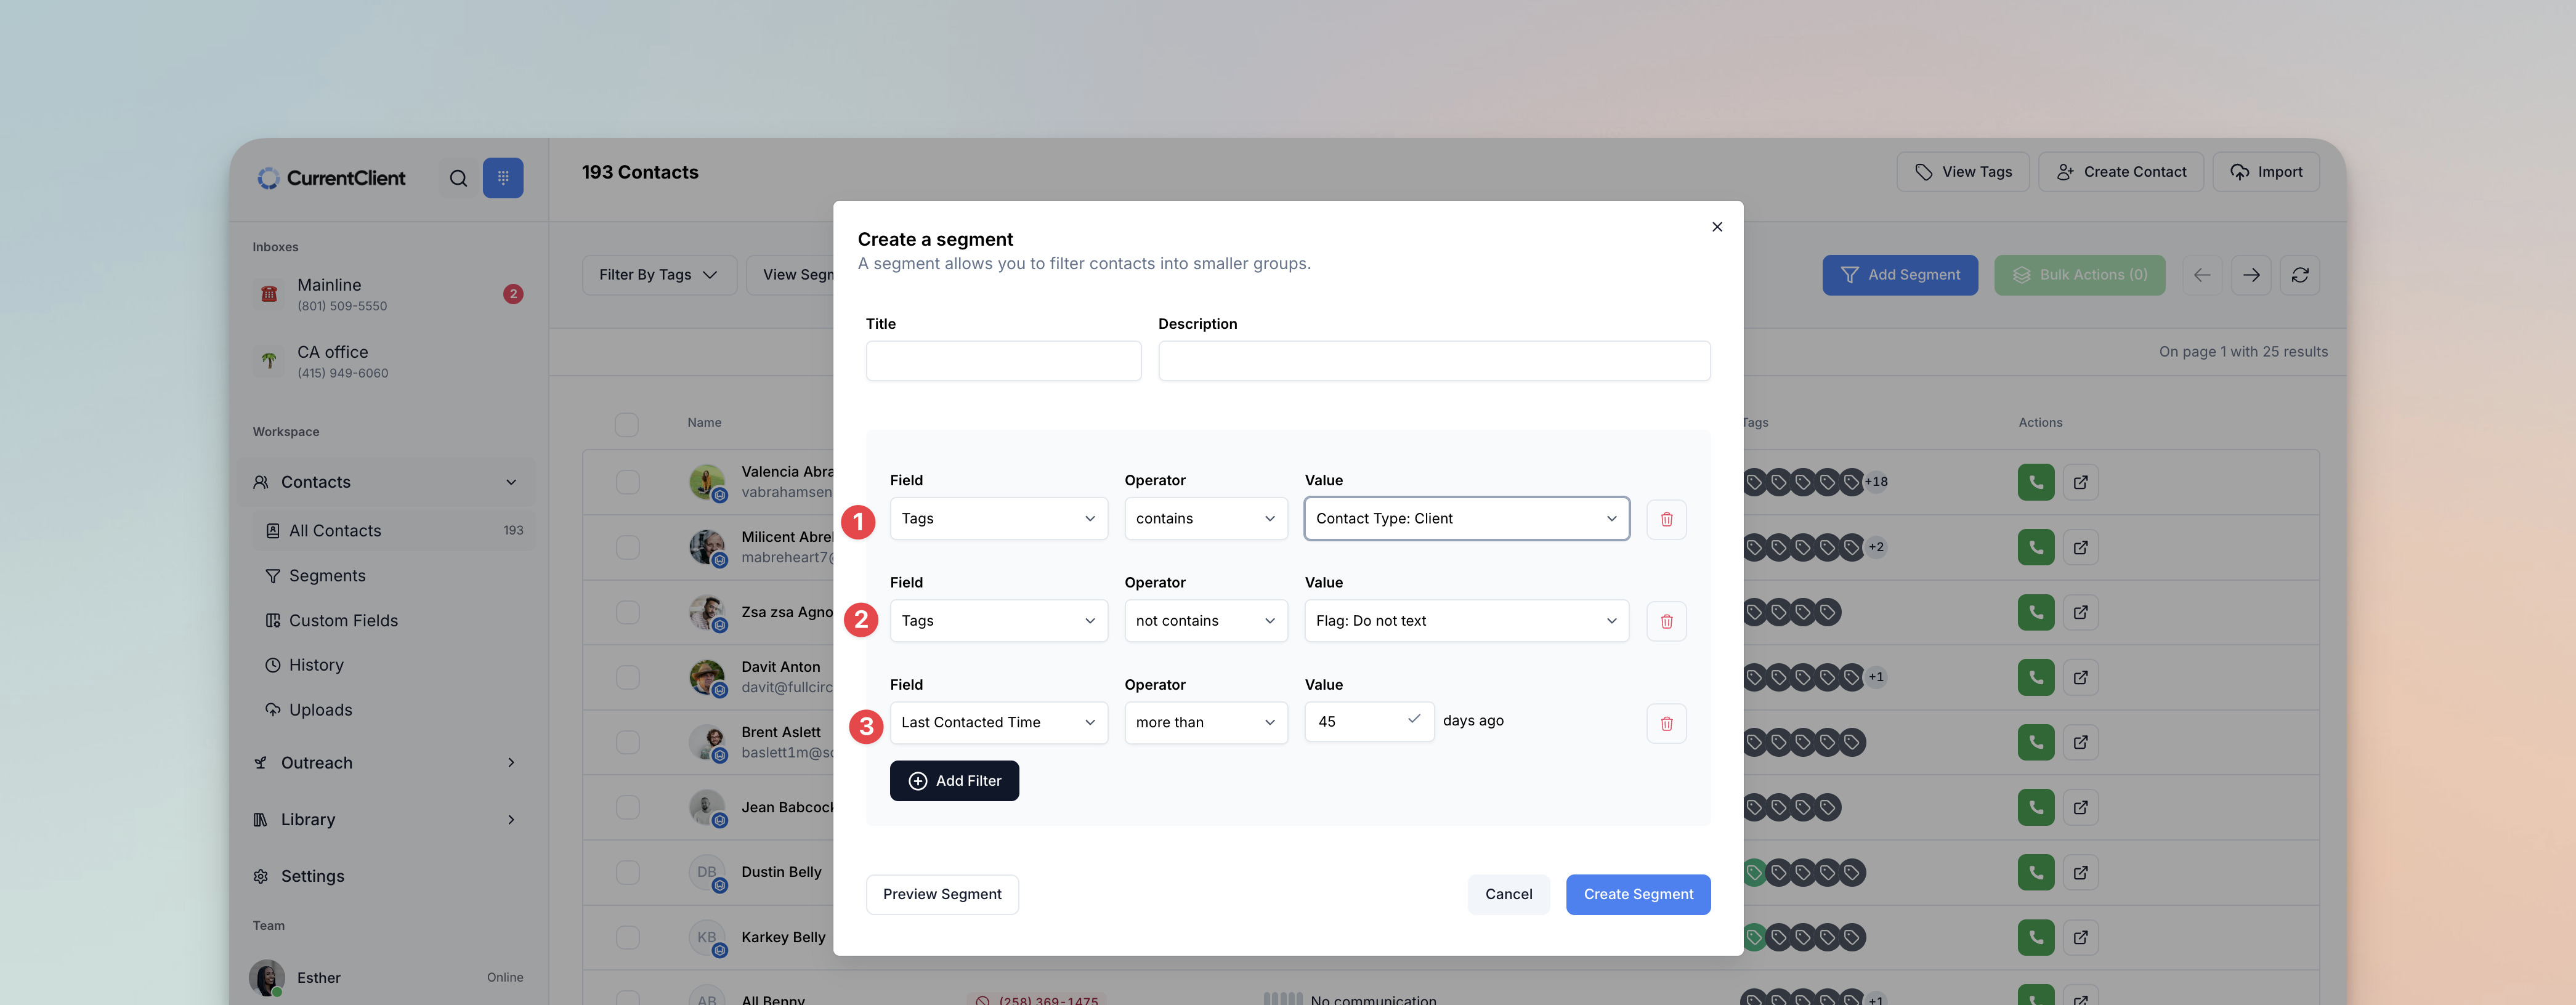
Task: Call Valencia using green phone icon
Action: 2035,482
